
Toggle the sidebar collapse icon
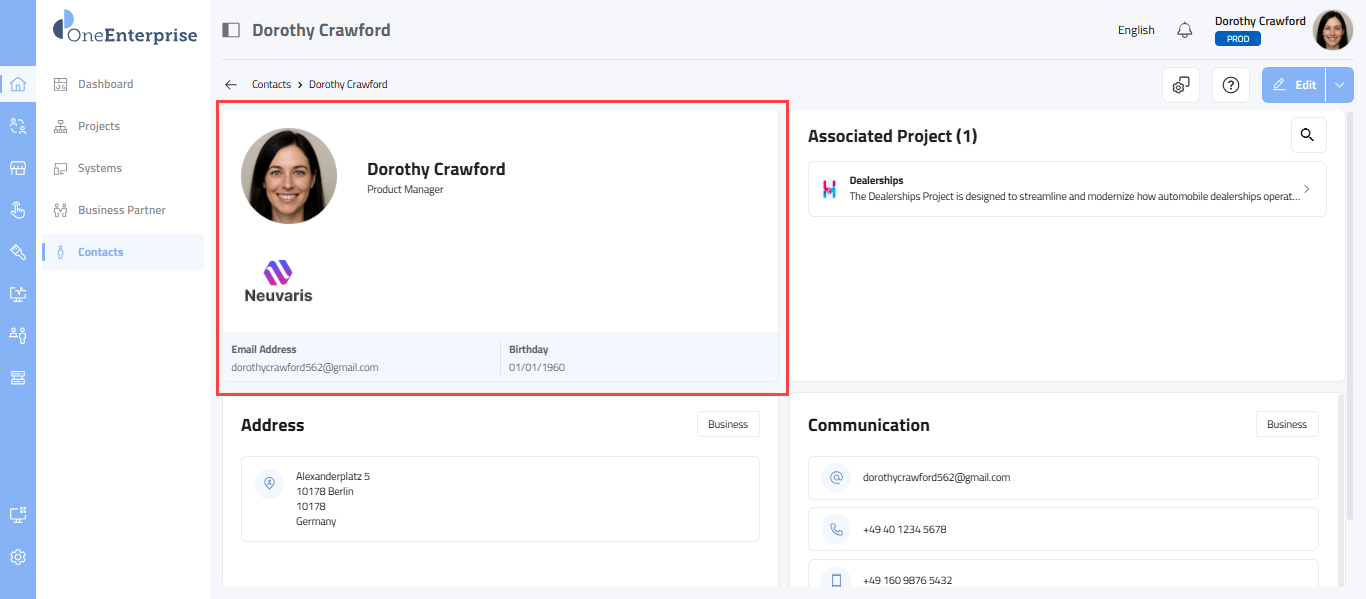coord(231,30)
